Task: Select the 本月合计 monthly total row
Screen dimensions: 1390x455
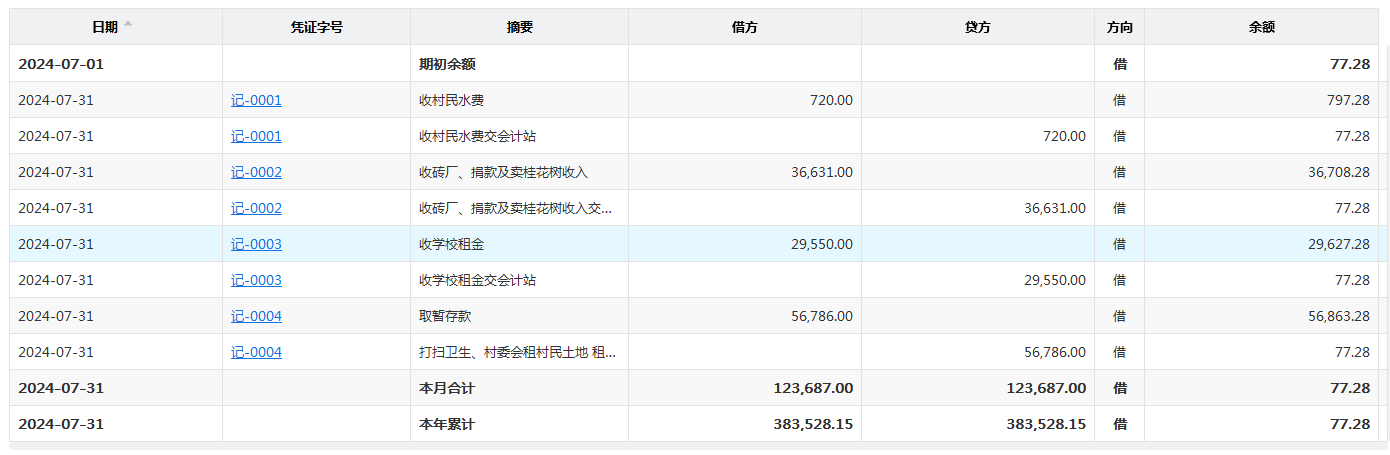Action: [447, 388]
